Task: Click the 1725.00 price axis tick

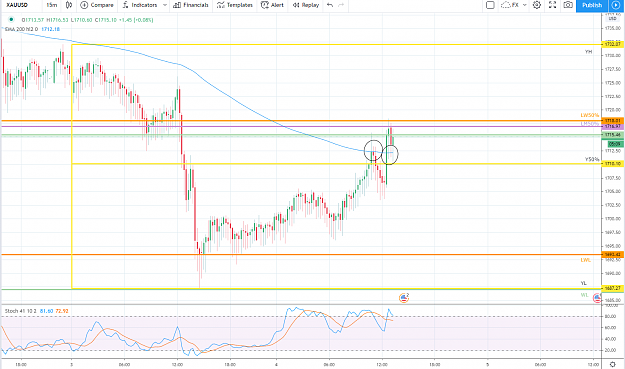Action: pos(613,83)
